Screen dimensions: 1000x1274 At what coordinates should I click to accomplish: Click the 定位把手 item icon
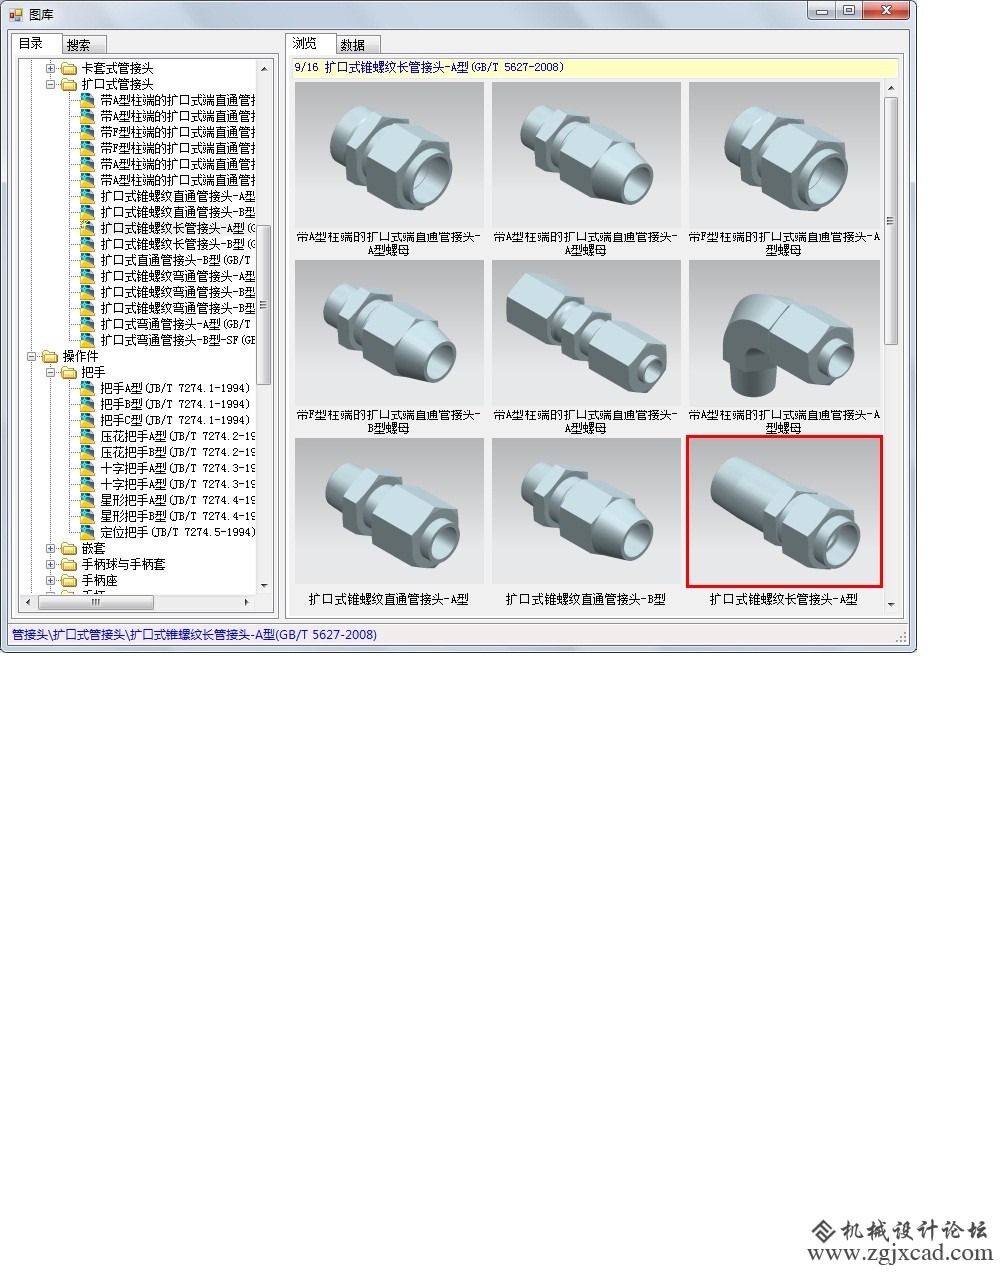click(x=88, y=532)
